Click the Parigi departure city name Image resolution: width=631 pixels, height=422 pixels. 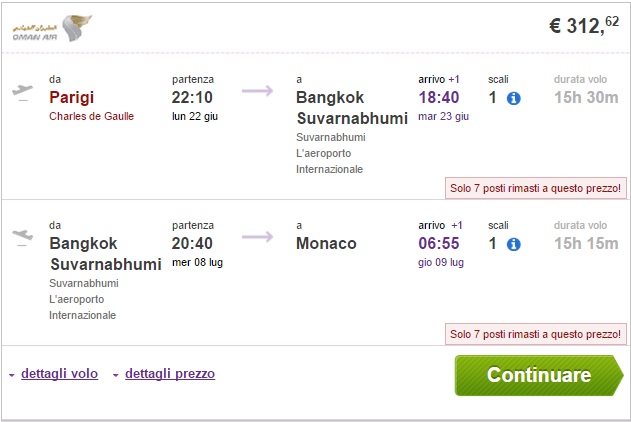coord(76,97)
